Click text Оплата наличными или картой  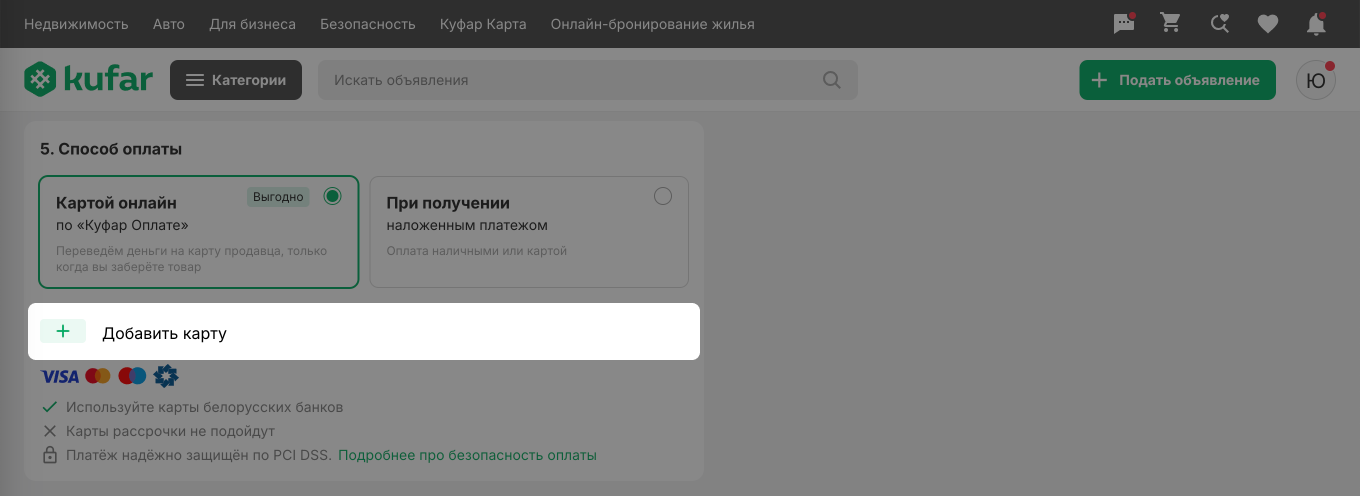pos(477,250)
